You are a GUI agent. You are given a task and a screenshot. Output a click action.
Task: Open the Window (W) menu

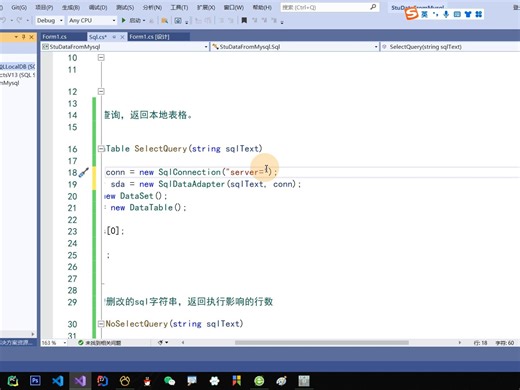234,7
